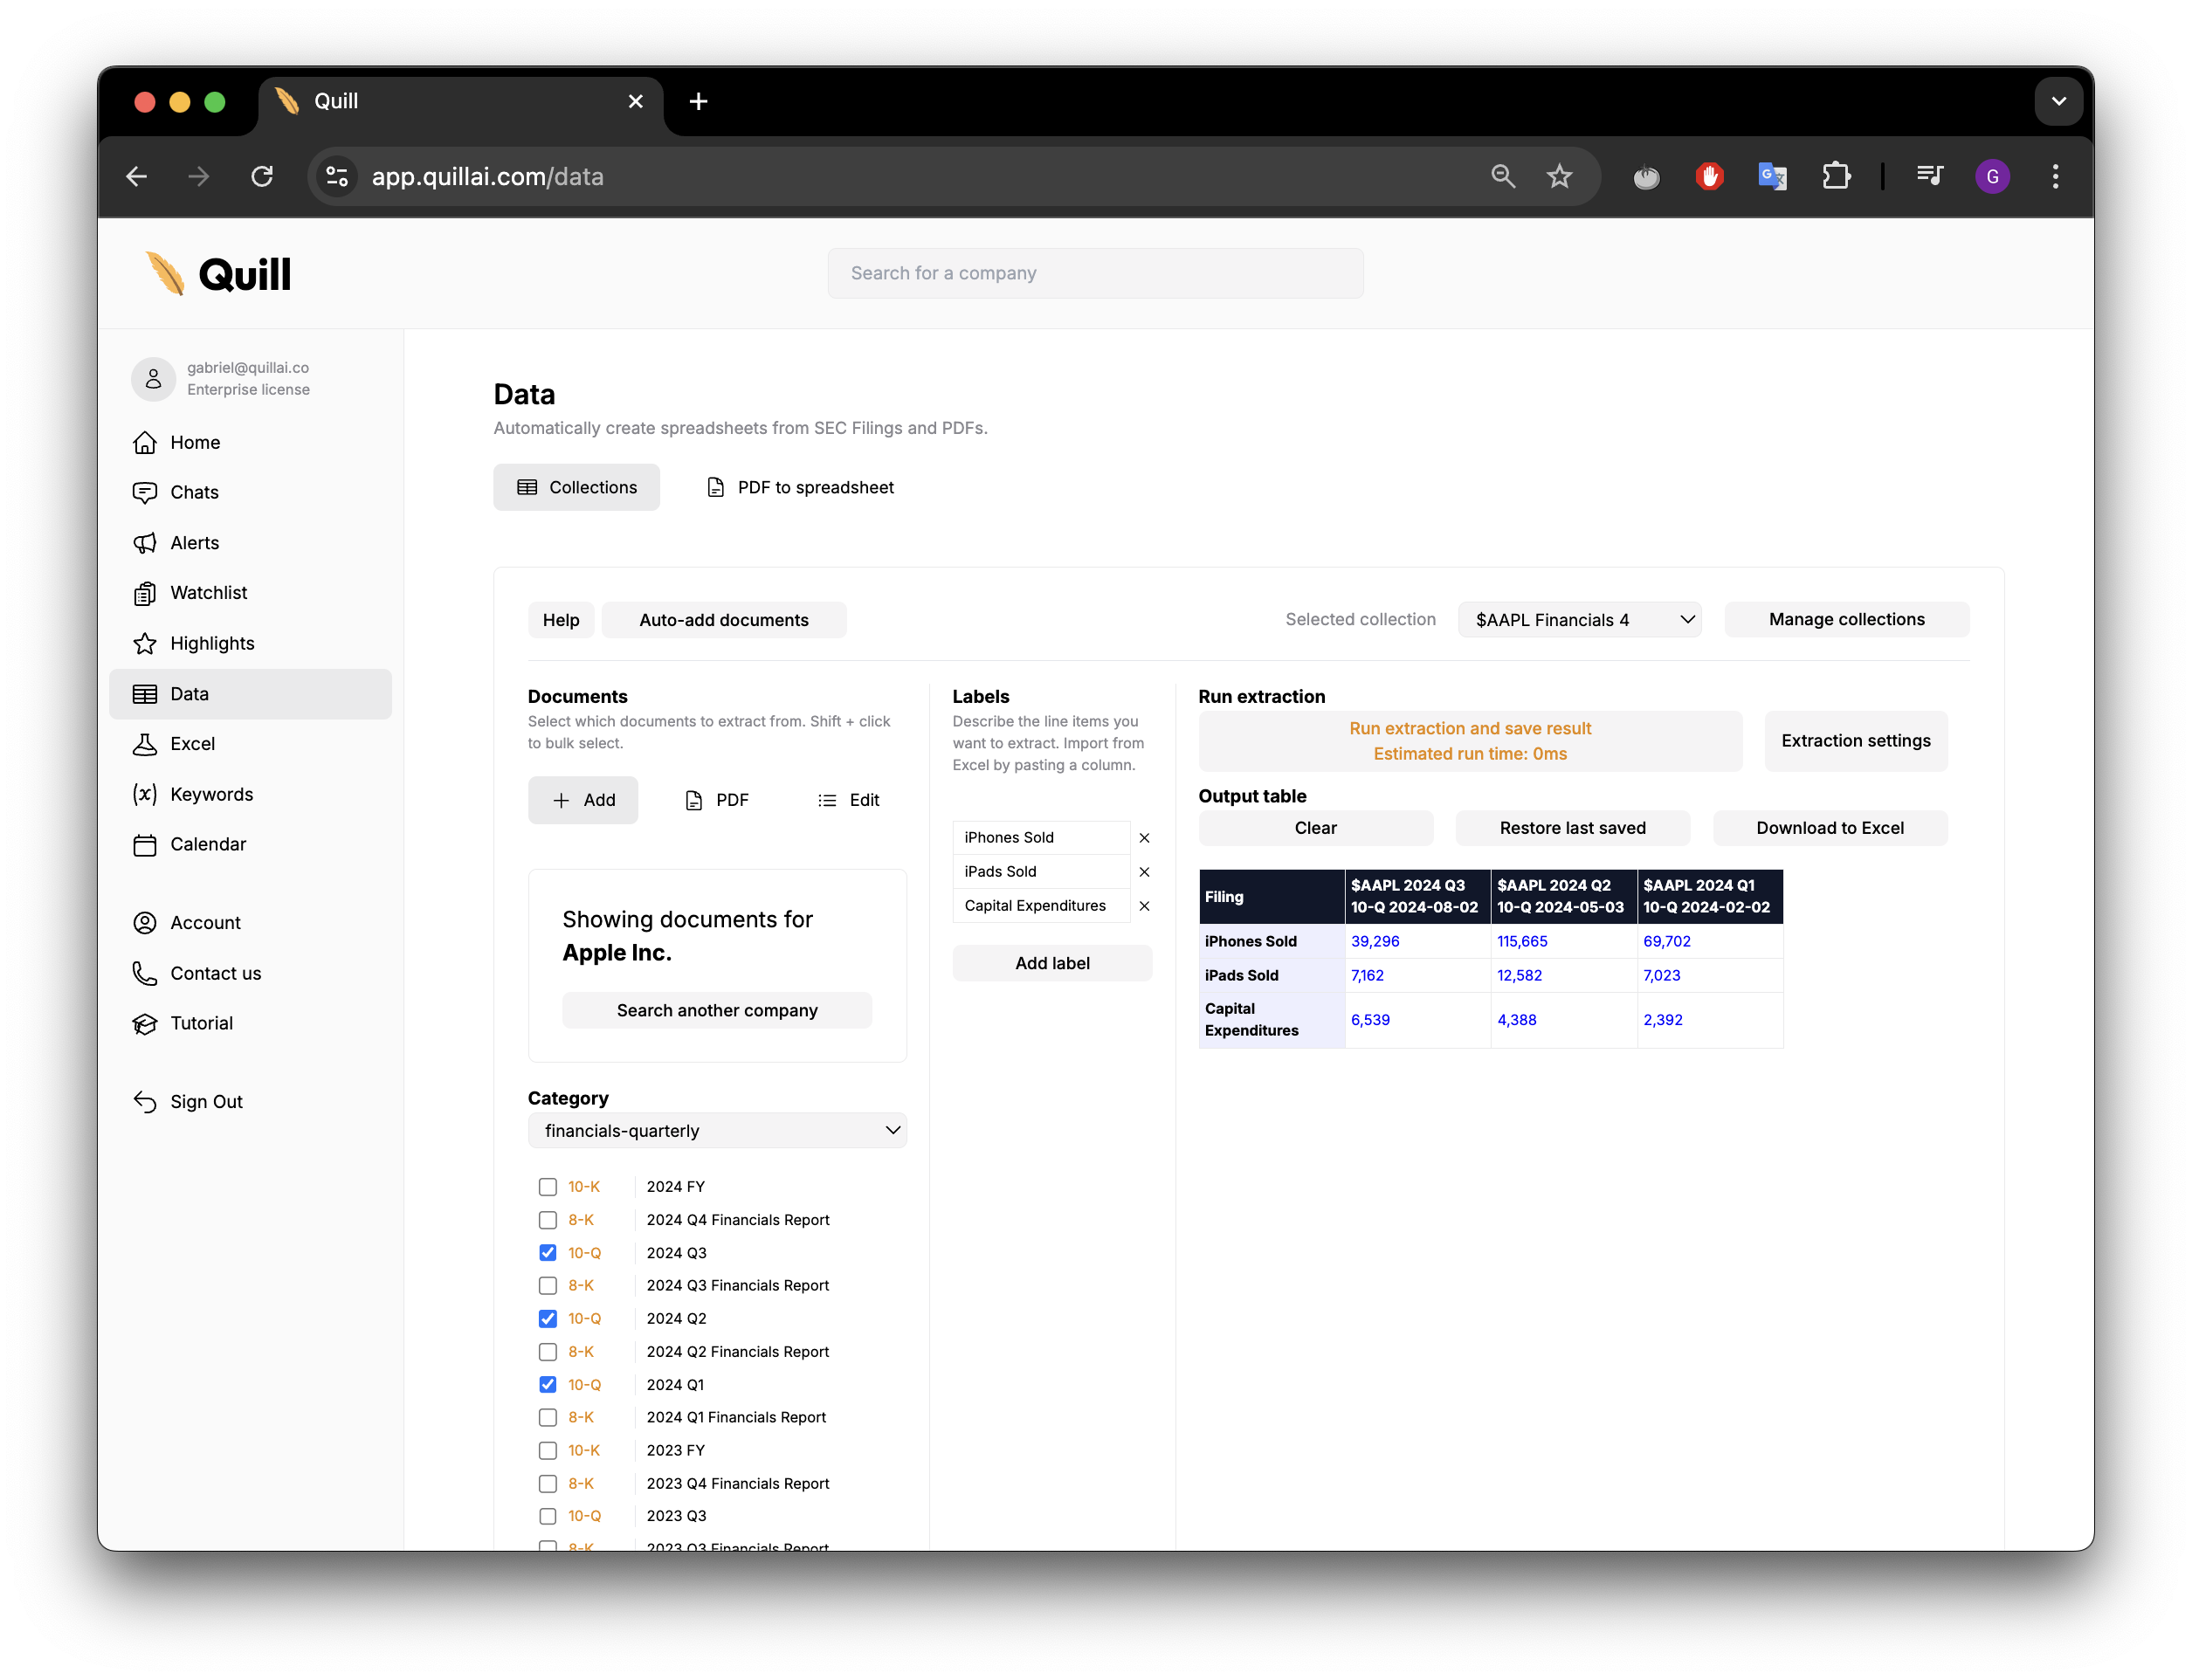Click Run extraction and save result
Screen dimensions: 2192x1680
click(x=1469, y=740)
